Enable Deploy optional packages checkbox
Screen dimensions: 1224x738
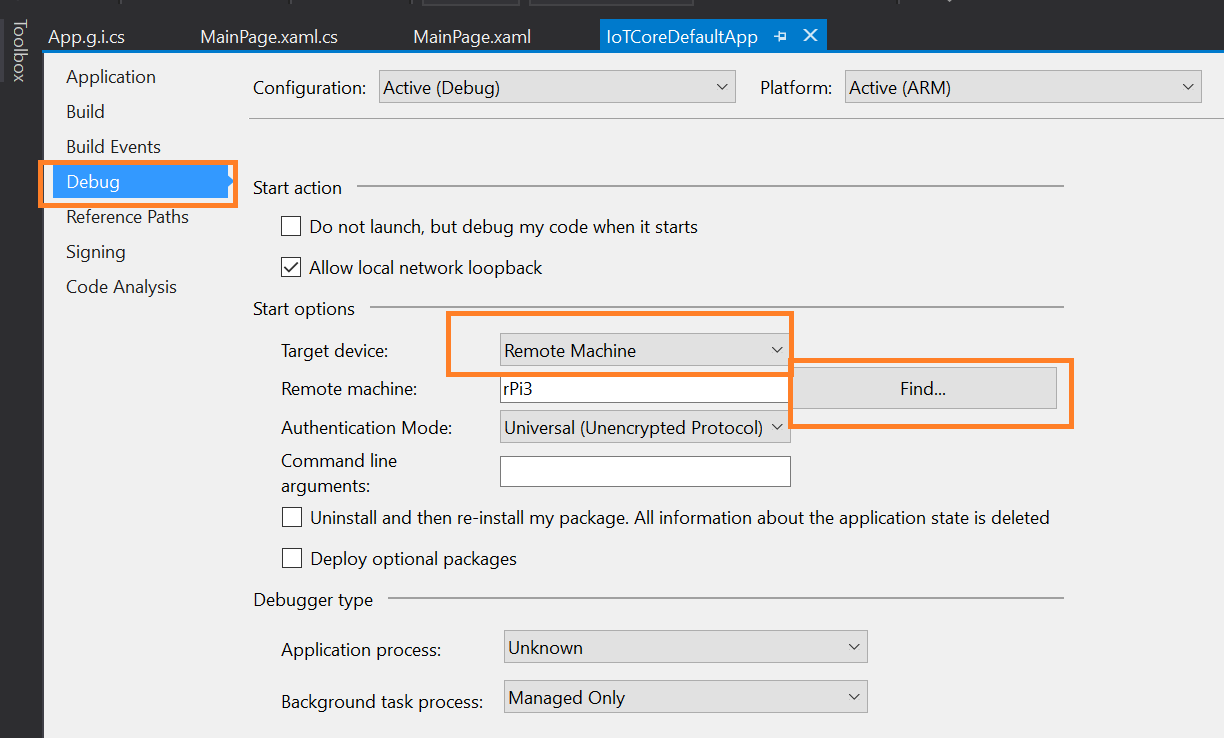point(291,558)
